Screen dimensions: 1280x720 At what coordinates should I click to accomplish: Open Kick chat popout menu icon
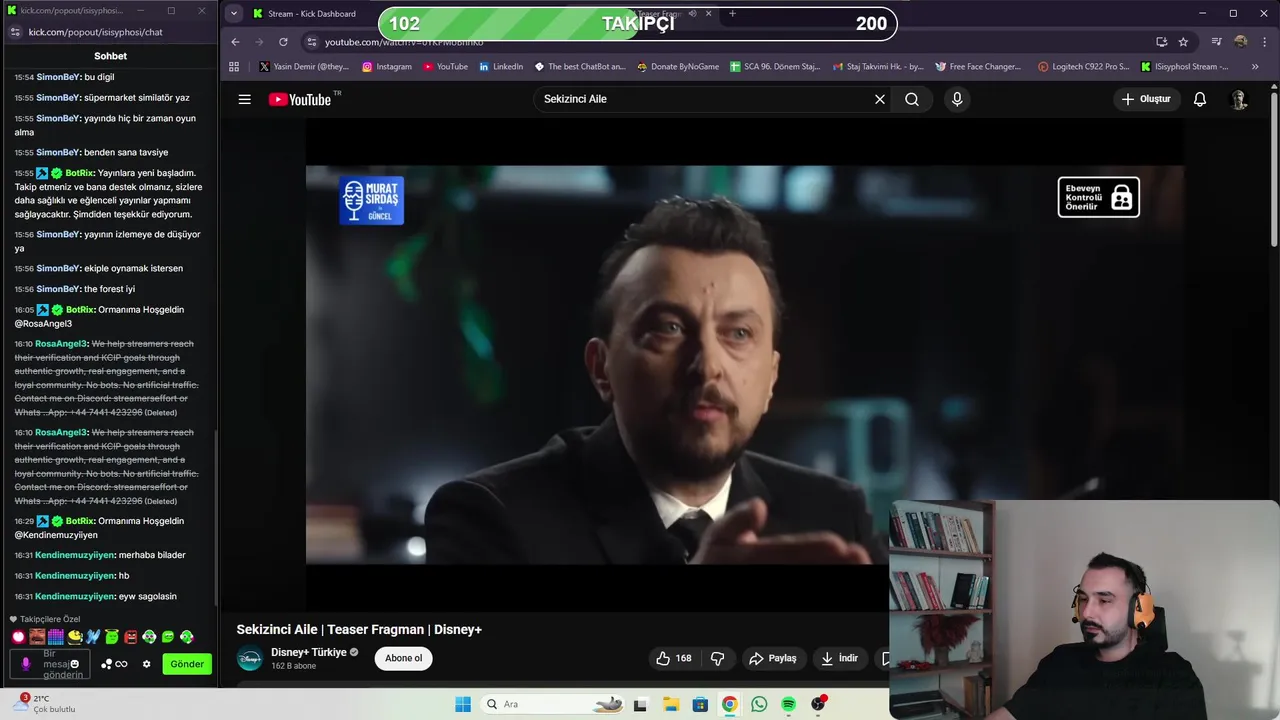click(x=14, y=32)
